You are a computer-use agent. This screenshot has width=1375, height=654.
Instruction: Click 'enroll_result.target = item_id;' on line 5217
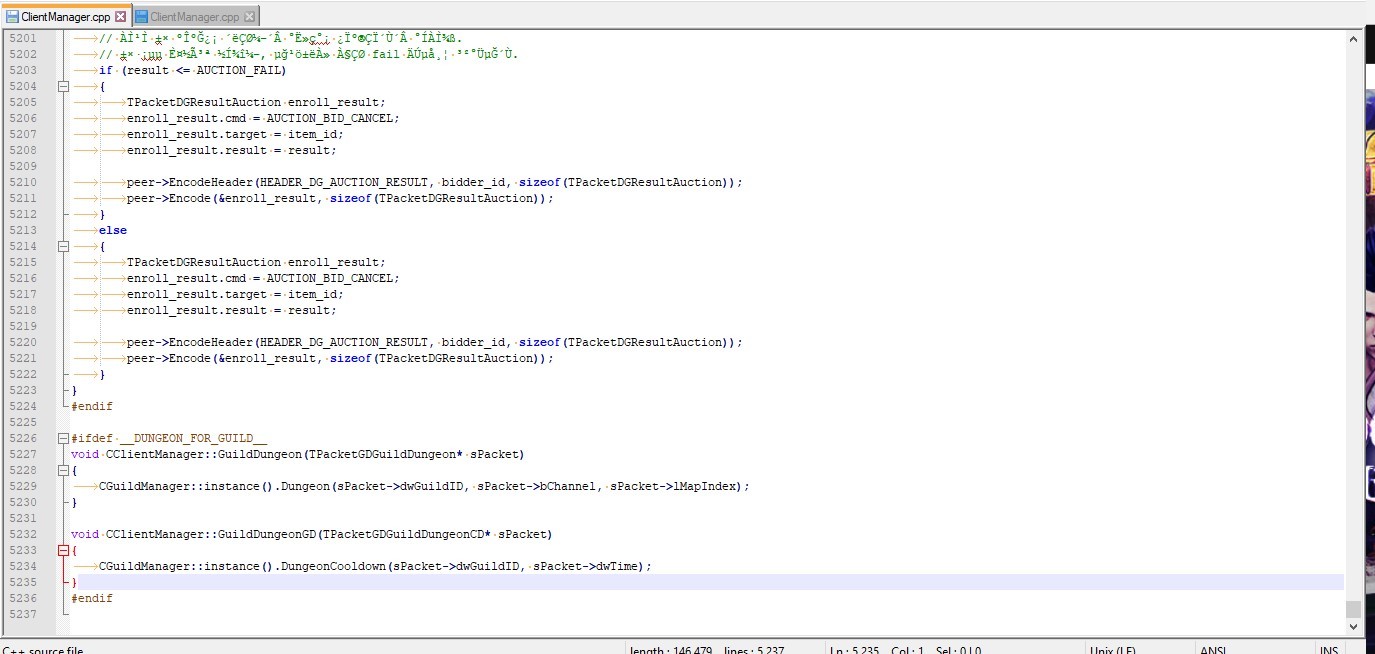235,294
